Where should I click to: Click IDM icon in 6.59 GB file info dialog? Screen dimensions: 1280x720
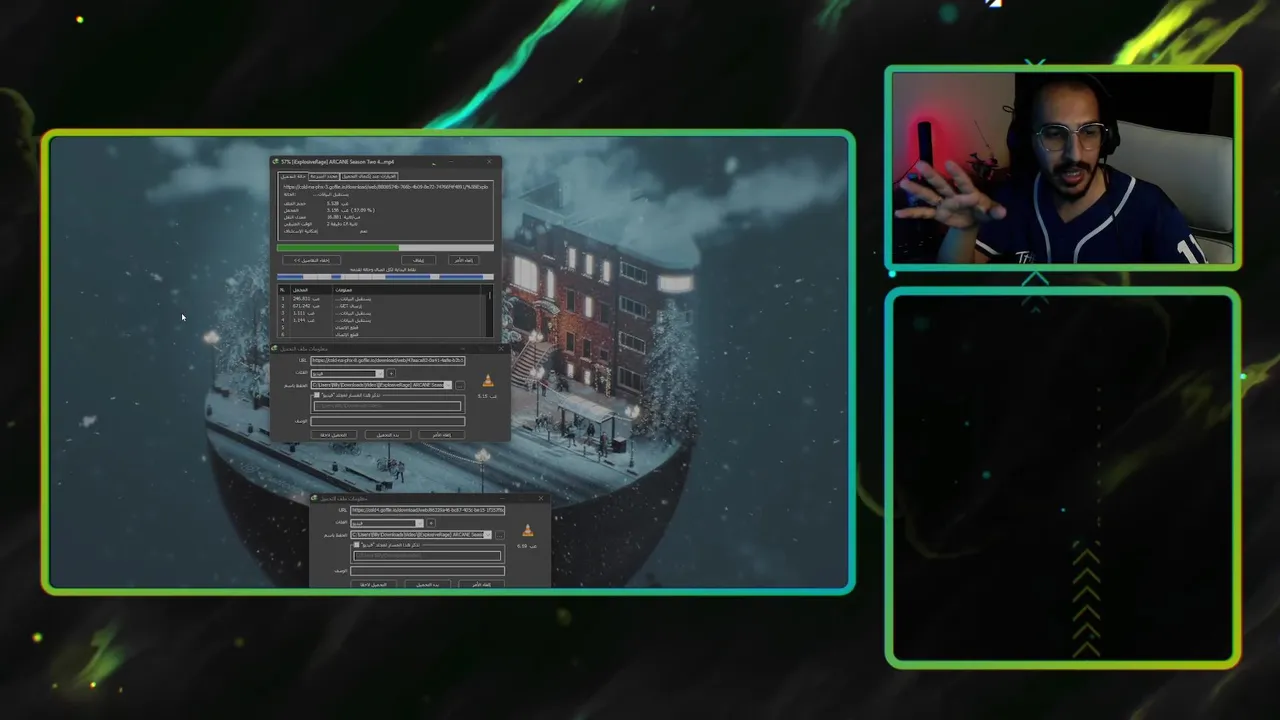click(x=314, y=498)
